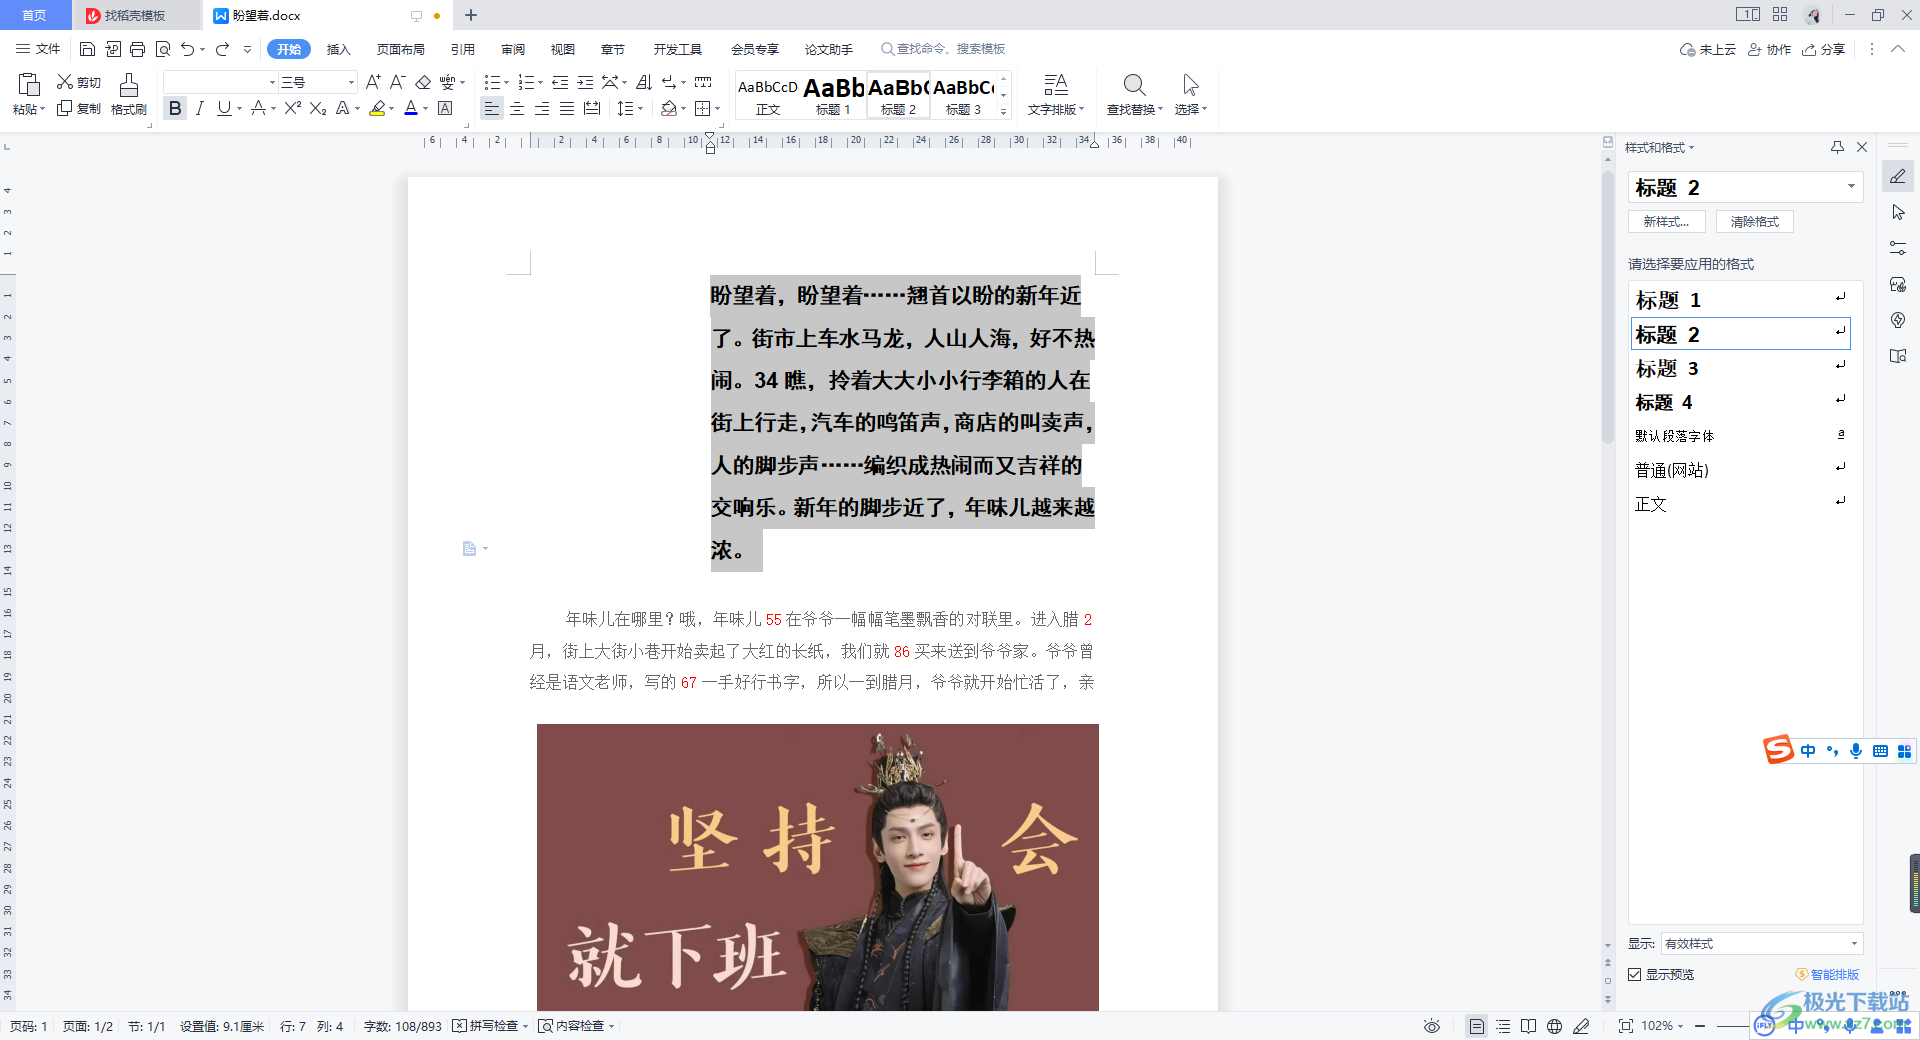Screen dimensions: 1920x1040
Task: Click the Print icon in quick access bar
Action: [x=138, y=49]
